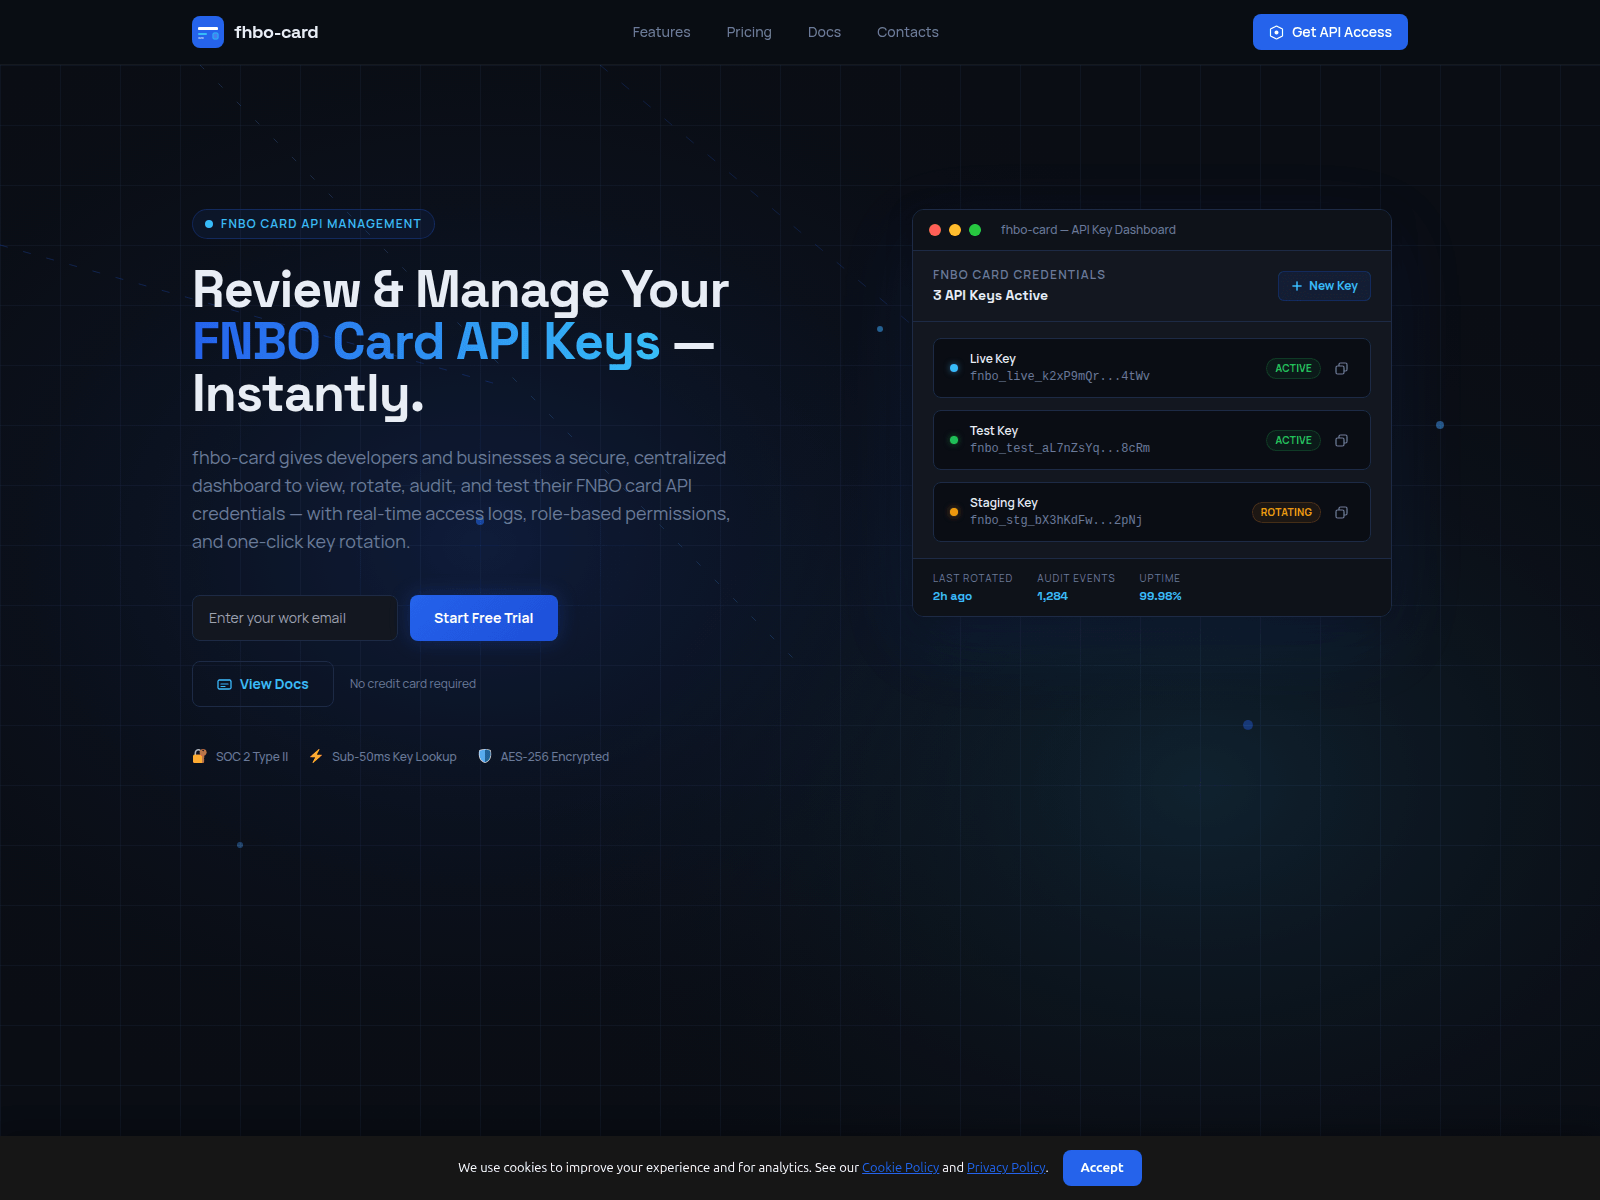Screen dimensions: 1600x1200
Task: Click the AES-256 shield icon
Action: [485, 756]
